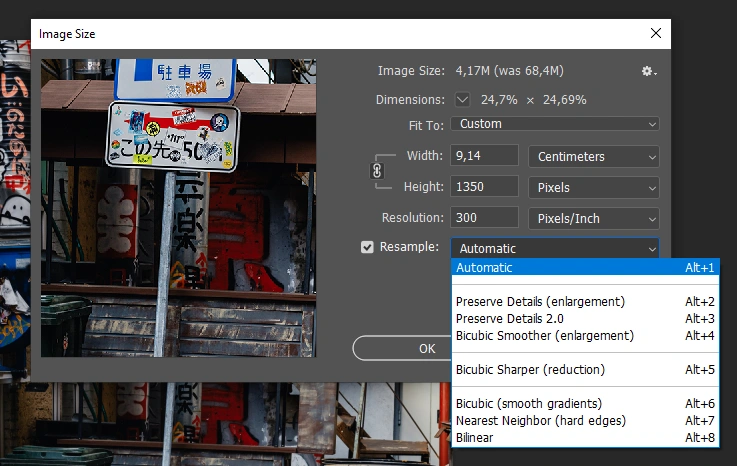Click the OK button
Viewport: 737px width, 466px height.
point(402,348)
